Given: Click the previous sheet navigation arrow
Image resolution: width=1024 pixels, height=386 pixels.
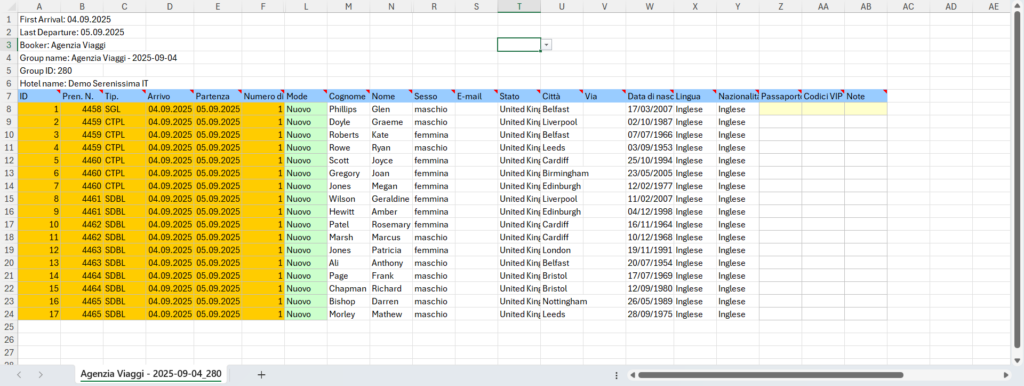Looking at the screenshot, I should (x=20, y=375).
